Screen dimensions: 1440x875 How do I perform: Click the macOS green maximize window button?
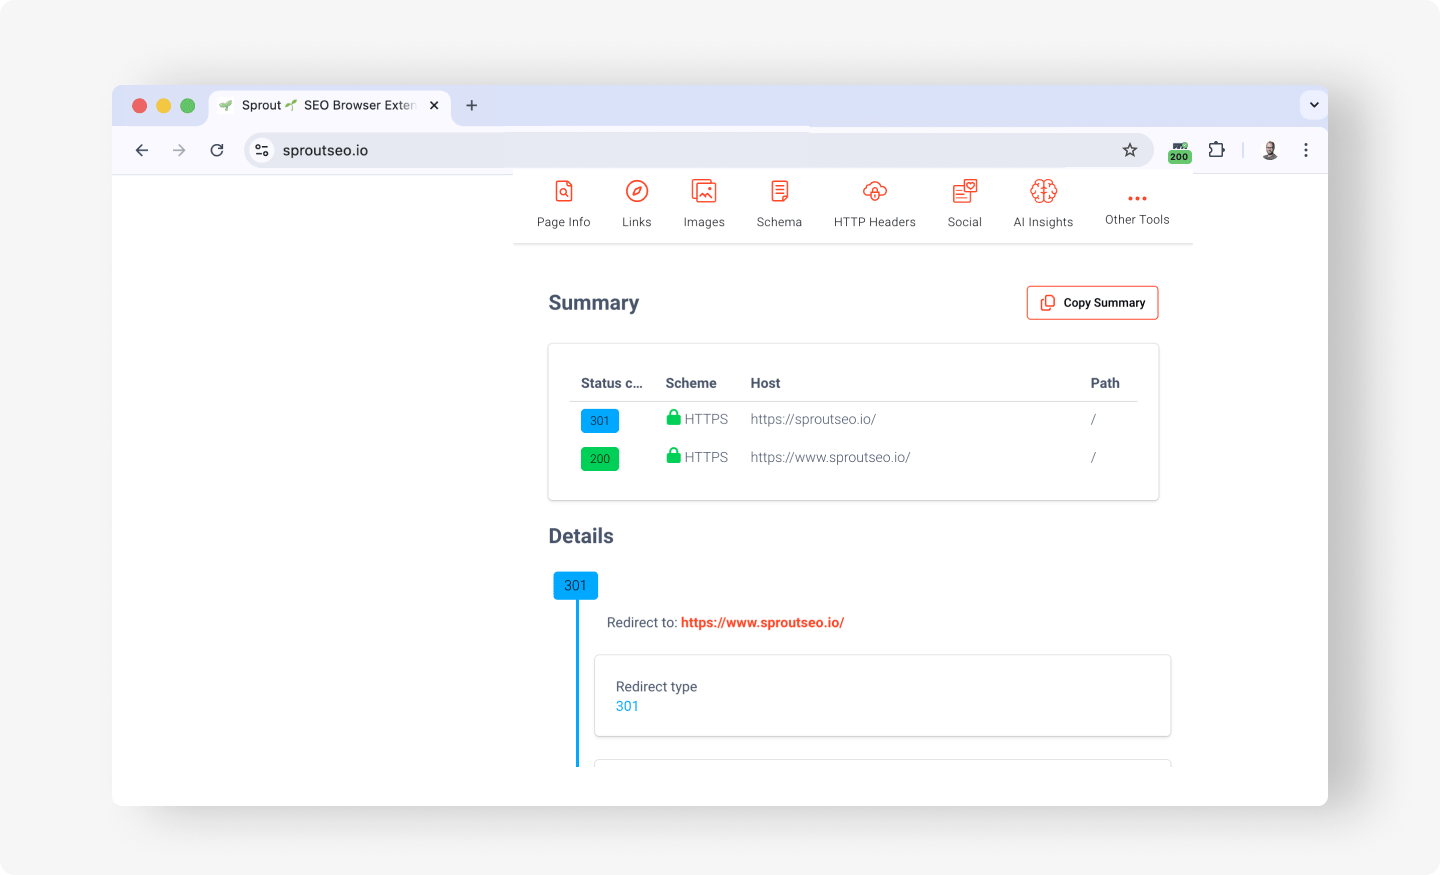pos(187,105)
